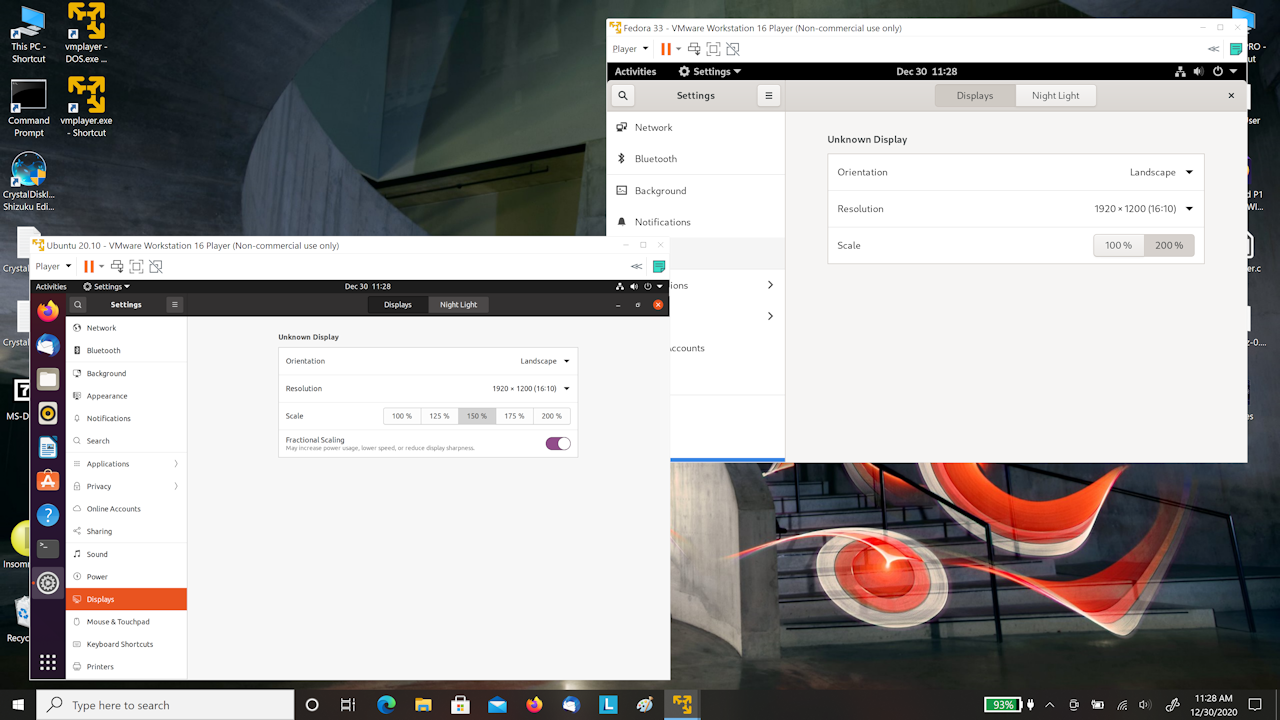
Task: Open Terminal from the Ubuntu dock
Action: tap(48, 548)
